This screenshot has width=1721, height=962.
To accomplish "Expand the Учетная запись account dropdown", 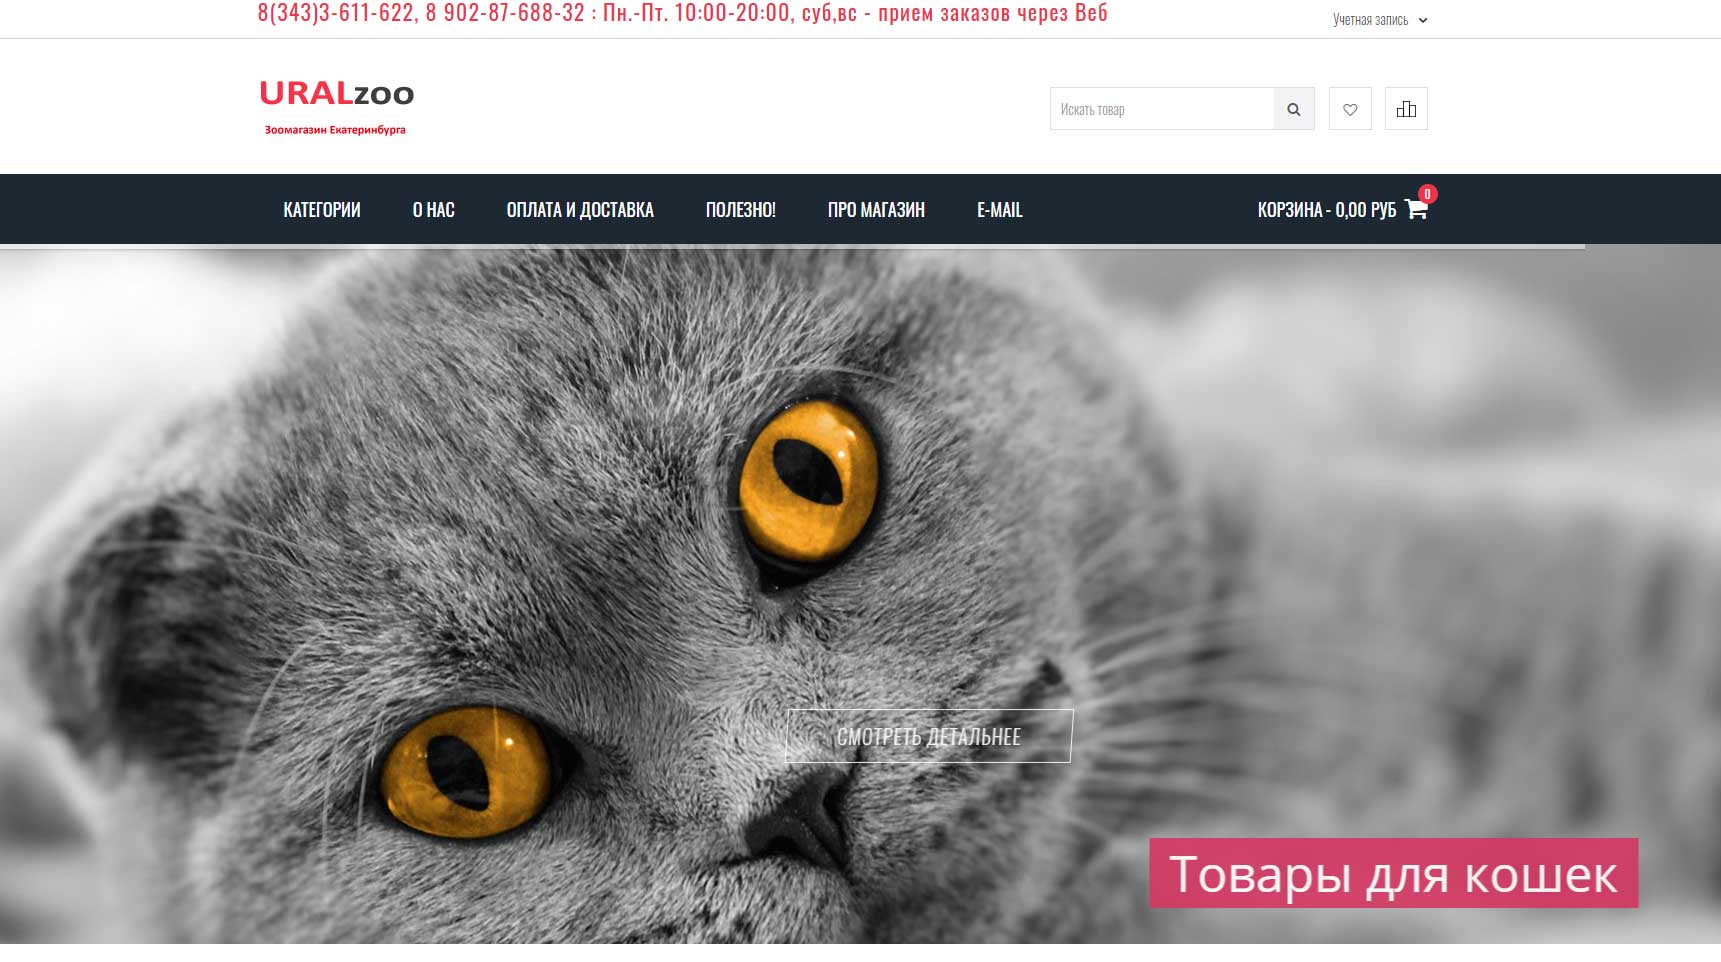I will pyautogui.click(x=1380, y=20).
